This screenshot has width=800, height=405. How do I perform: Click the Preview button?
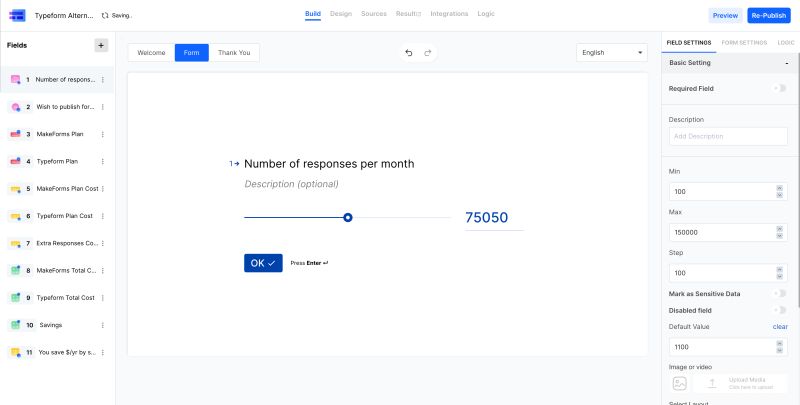(725, 15)
